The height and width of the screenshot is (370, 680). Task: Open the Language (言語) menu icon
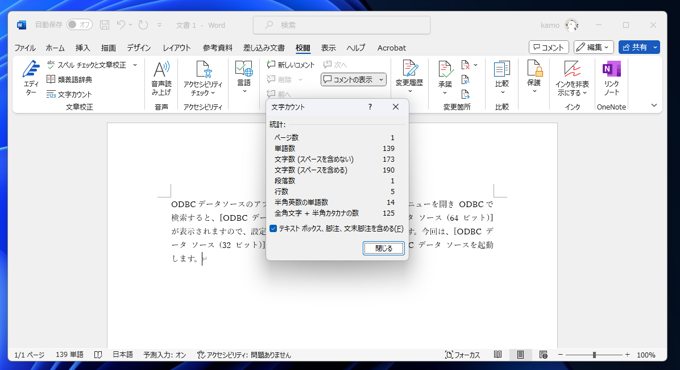tap(244, 69)
